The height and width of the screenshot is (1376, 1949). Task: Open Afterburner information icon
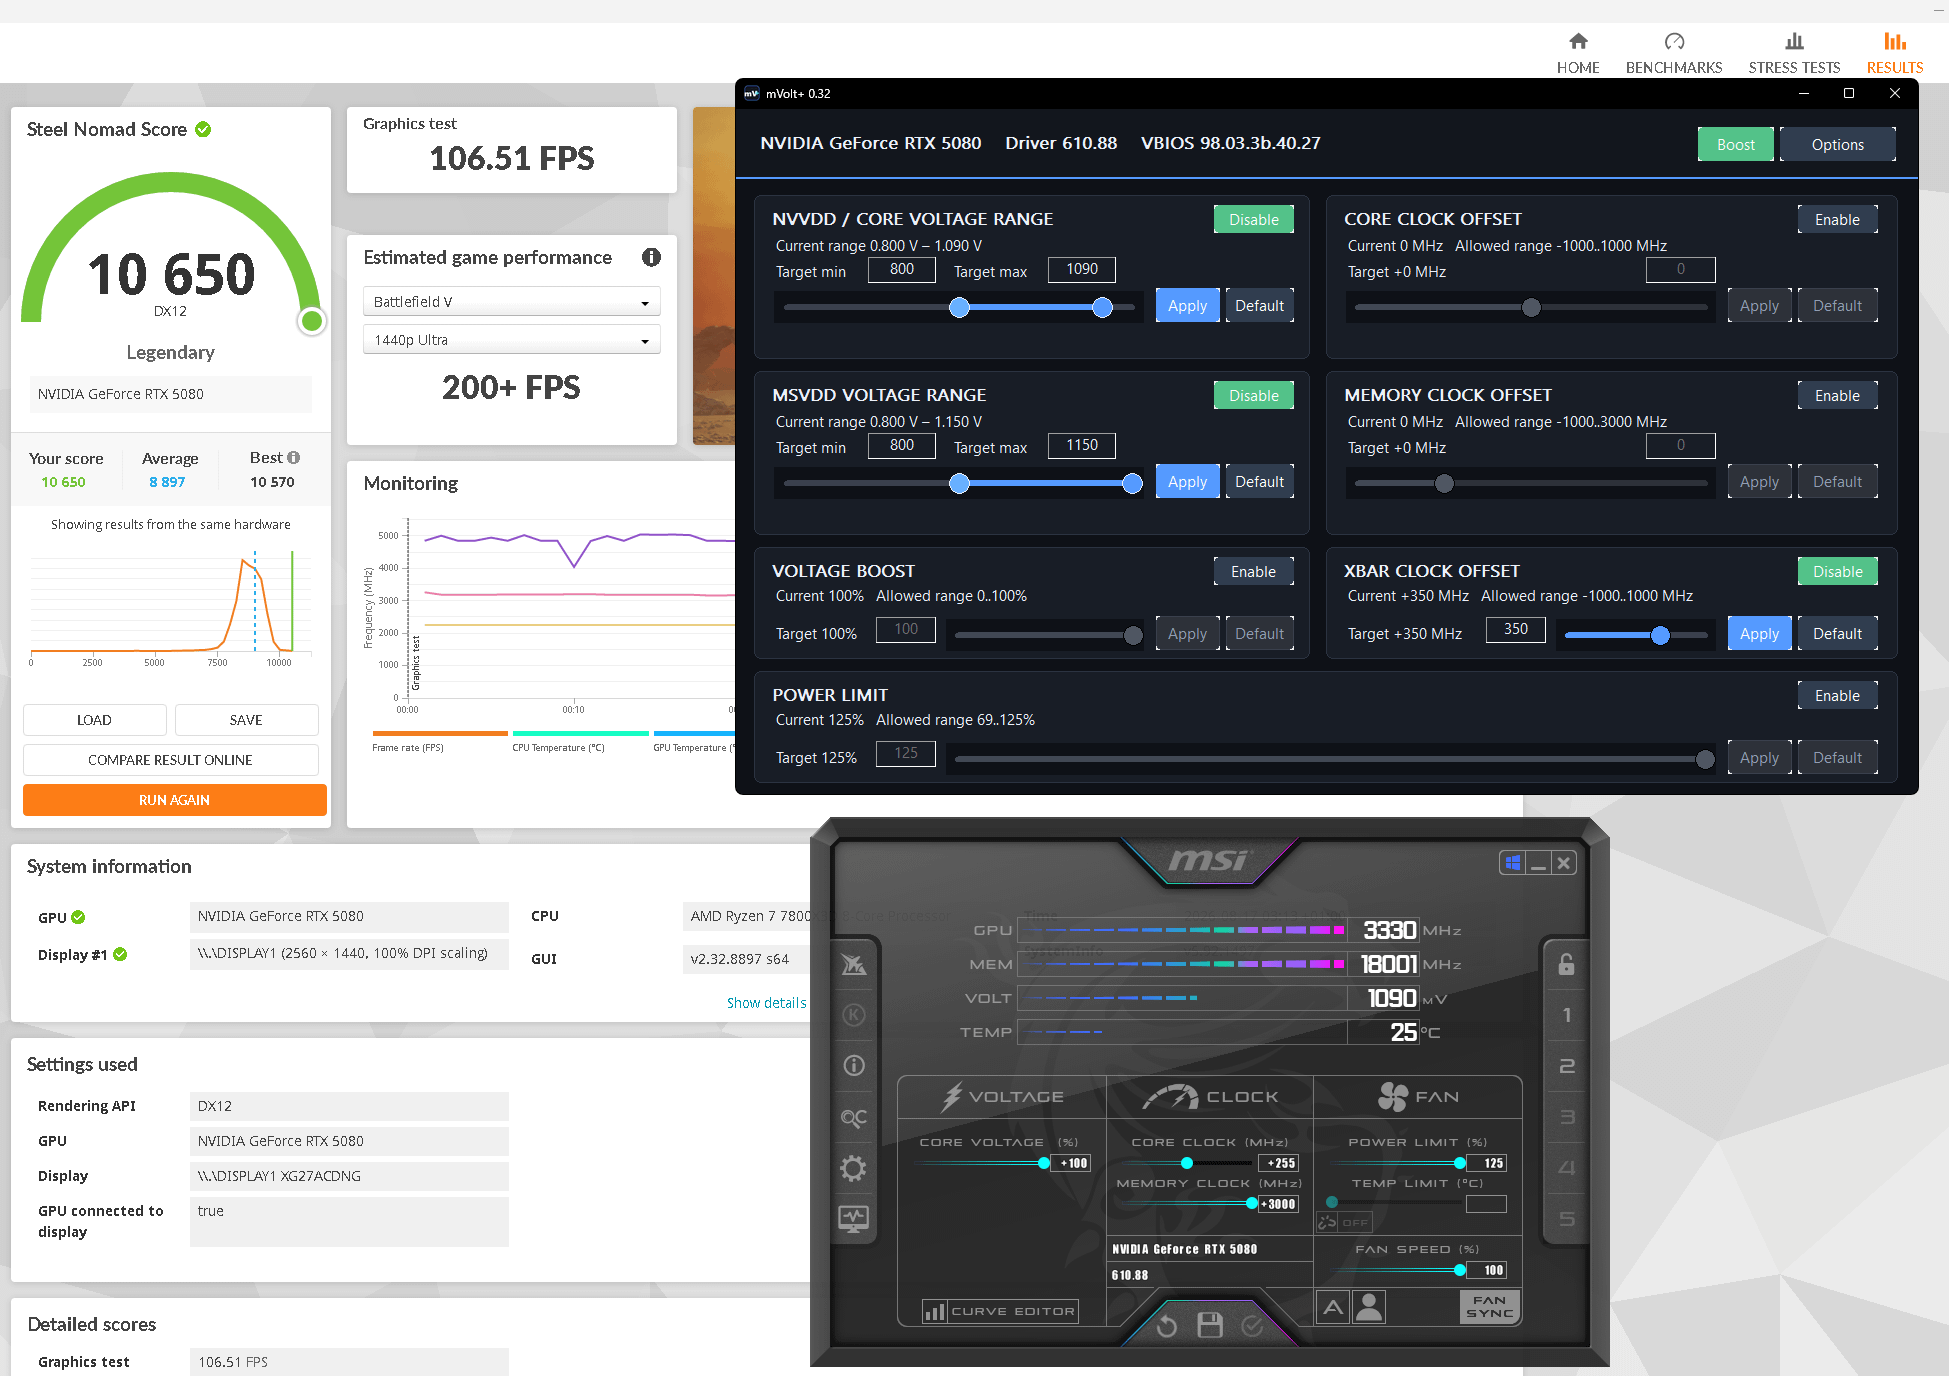(x=854, y=1066)
